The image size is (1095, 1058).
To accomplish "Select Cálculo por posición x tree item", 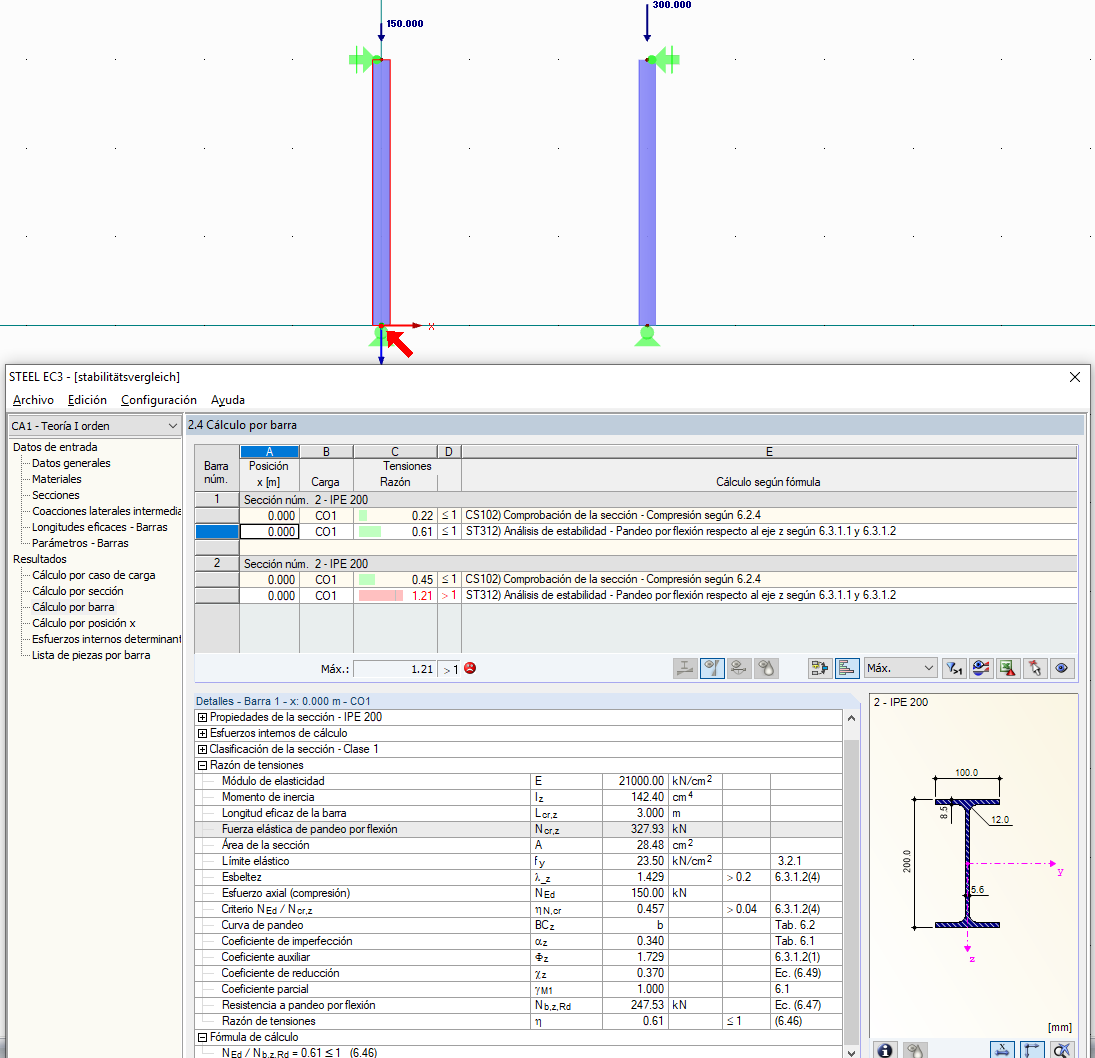I will [84, 624].
